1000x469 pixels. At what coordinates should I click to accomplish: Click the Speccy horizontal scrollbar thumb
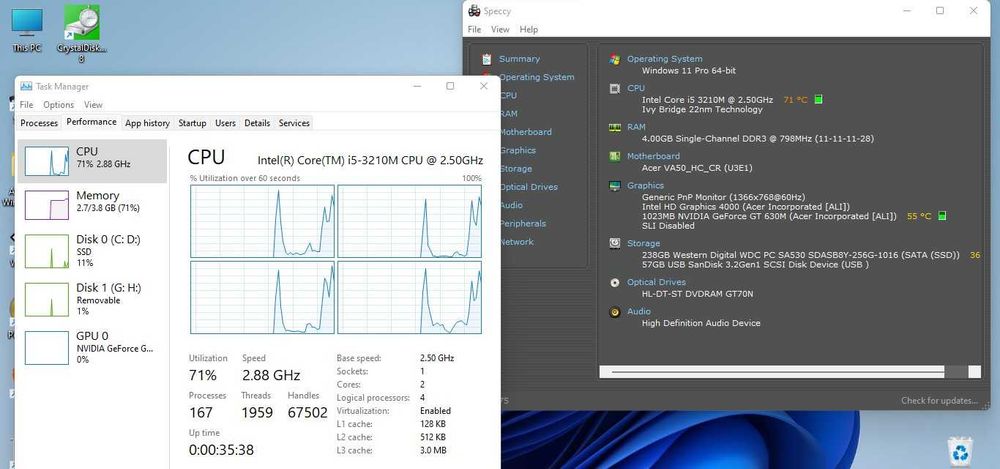click(x=777, y=371)
